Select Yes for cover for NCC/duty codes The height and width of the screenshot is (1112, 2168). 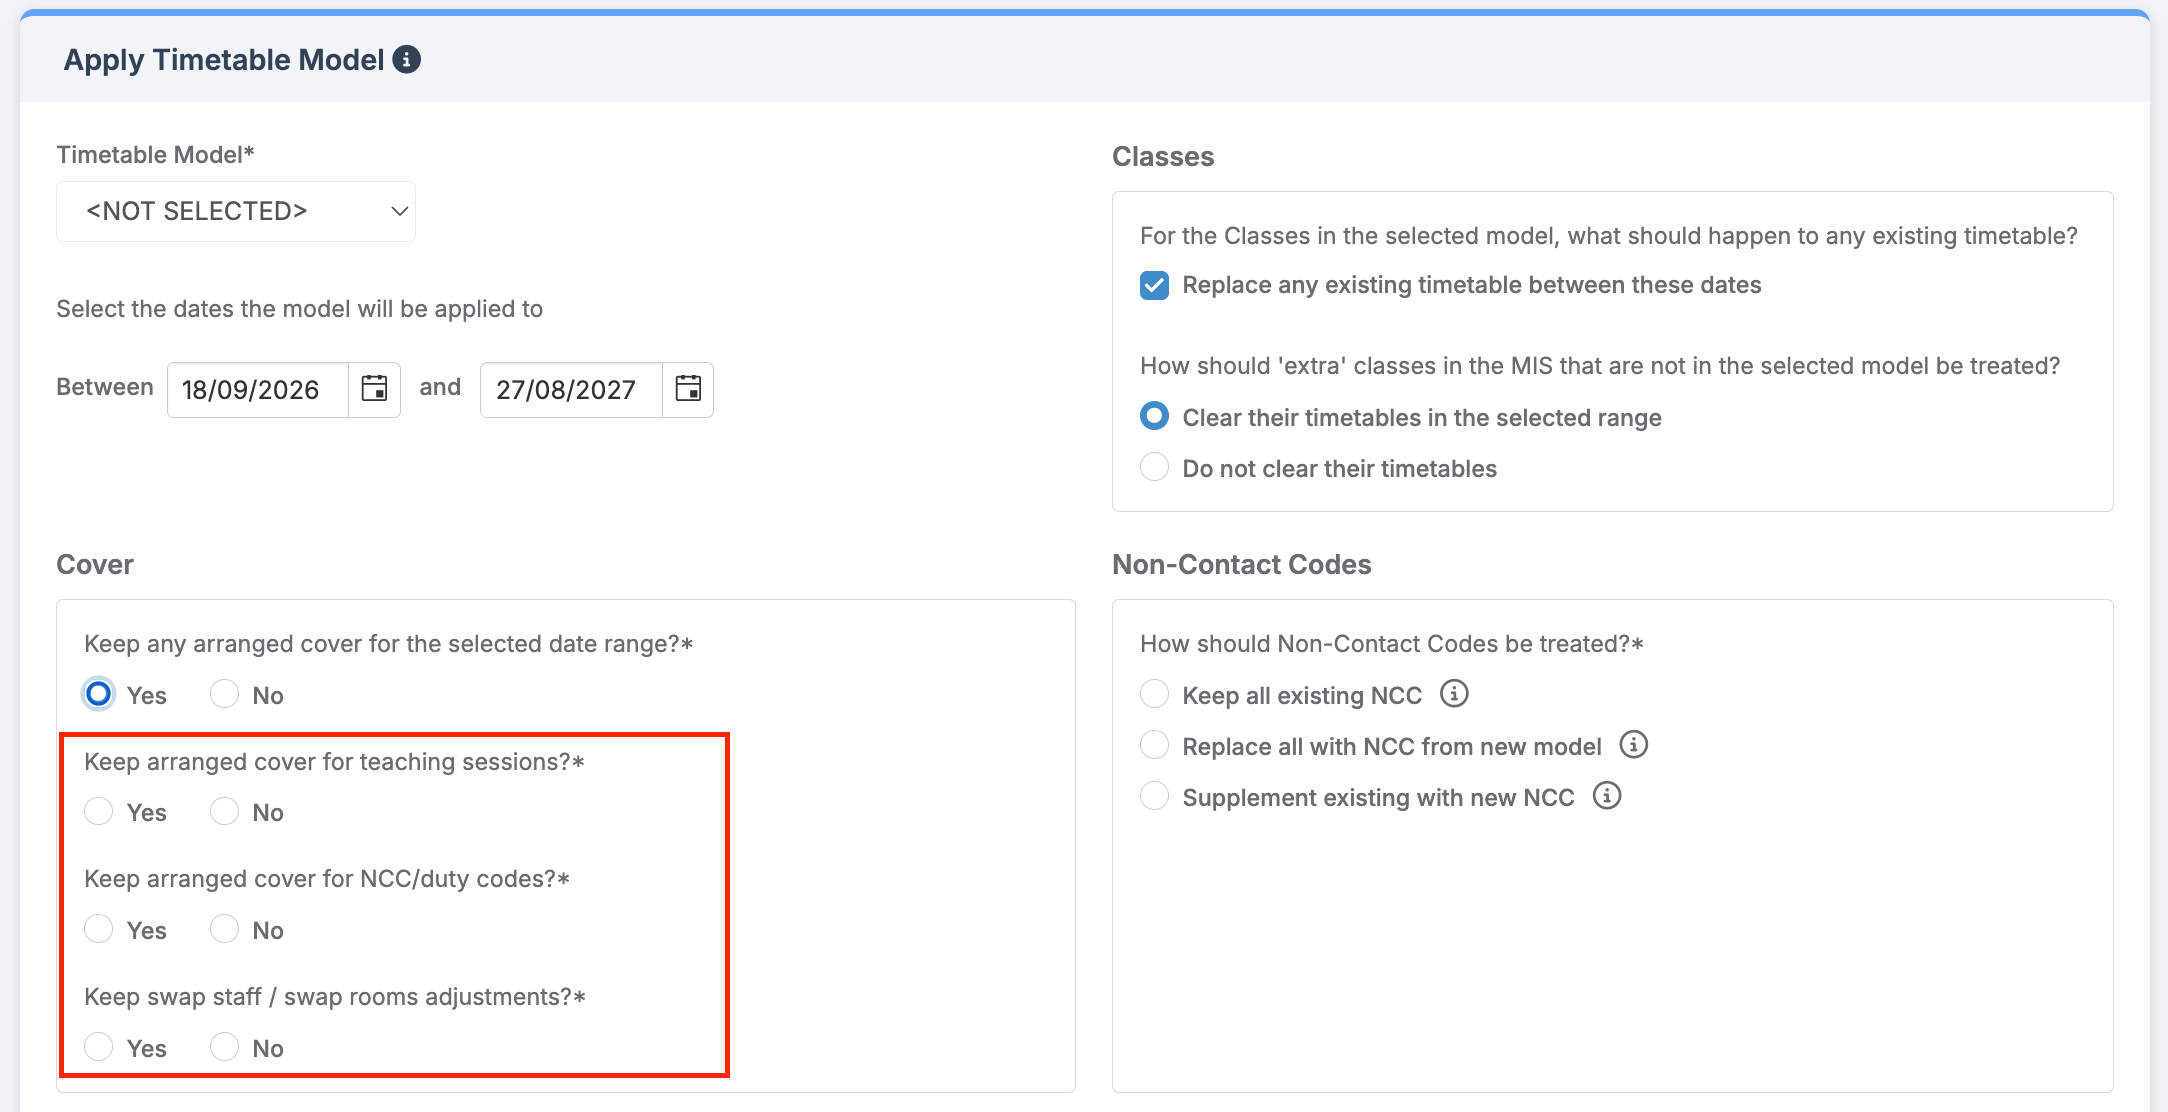(x=98, y=929)
